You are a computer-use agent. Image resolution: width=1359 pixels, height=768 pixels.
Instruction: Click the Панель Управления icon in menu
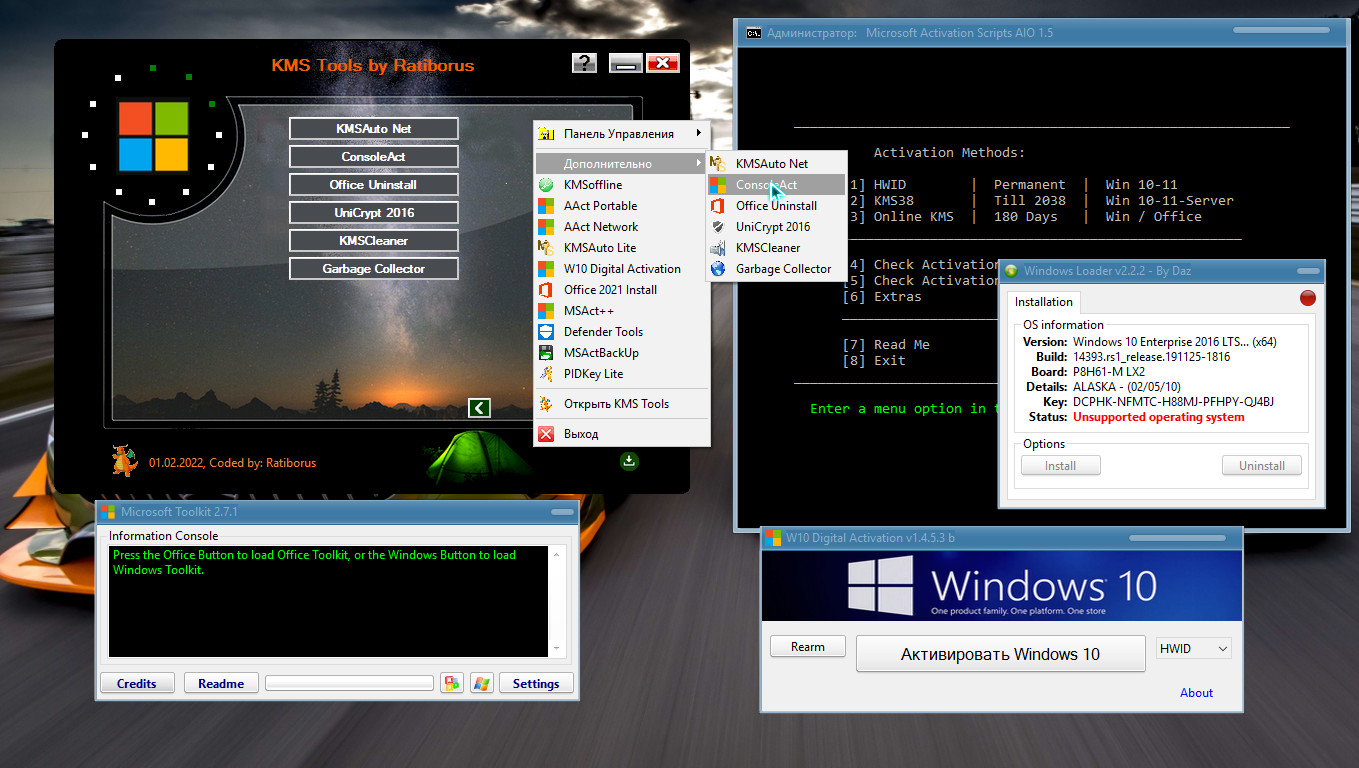(546, 134)
